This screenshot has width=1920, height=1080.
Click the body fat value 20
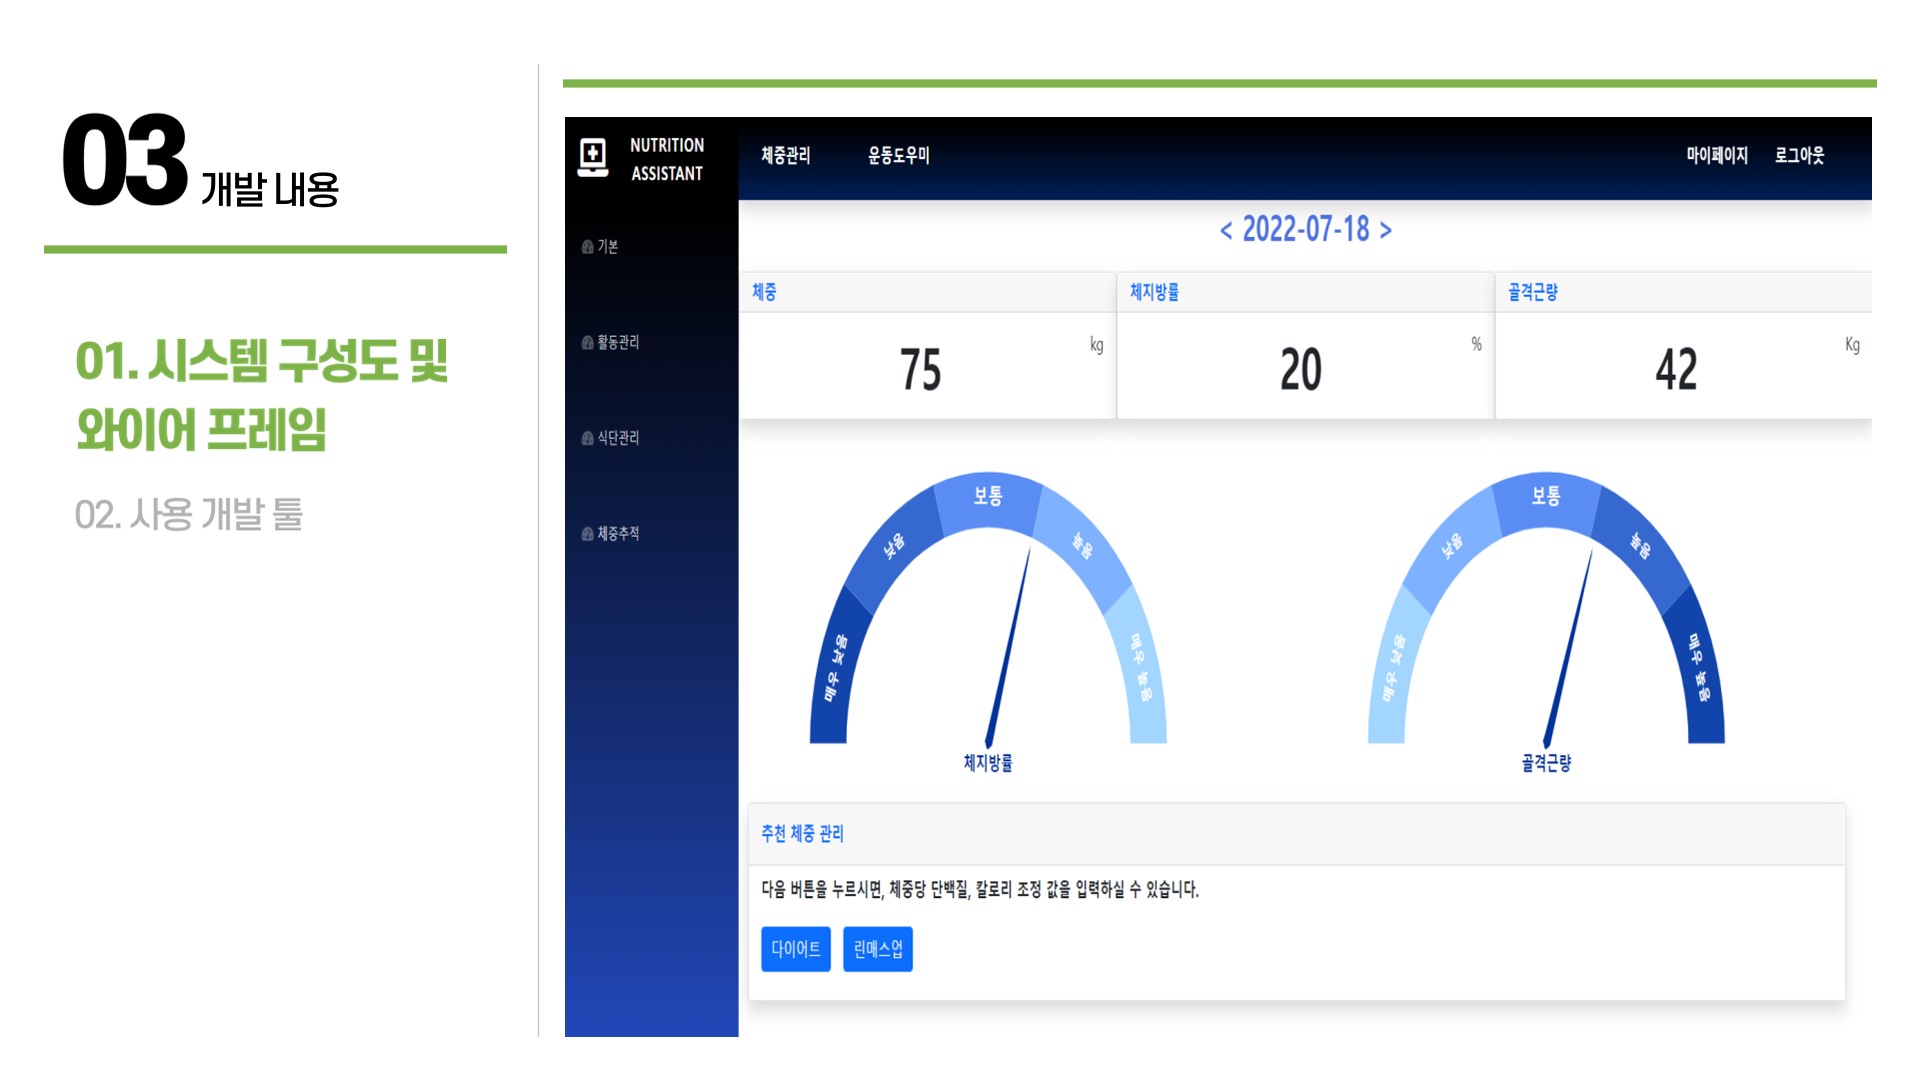tap(1301, 369)
